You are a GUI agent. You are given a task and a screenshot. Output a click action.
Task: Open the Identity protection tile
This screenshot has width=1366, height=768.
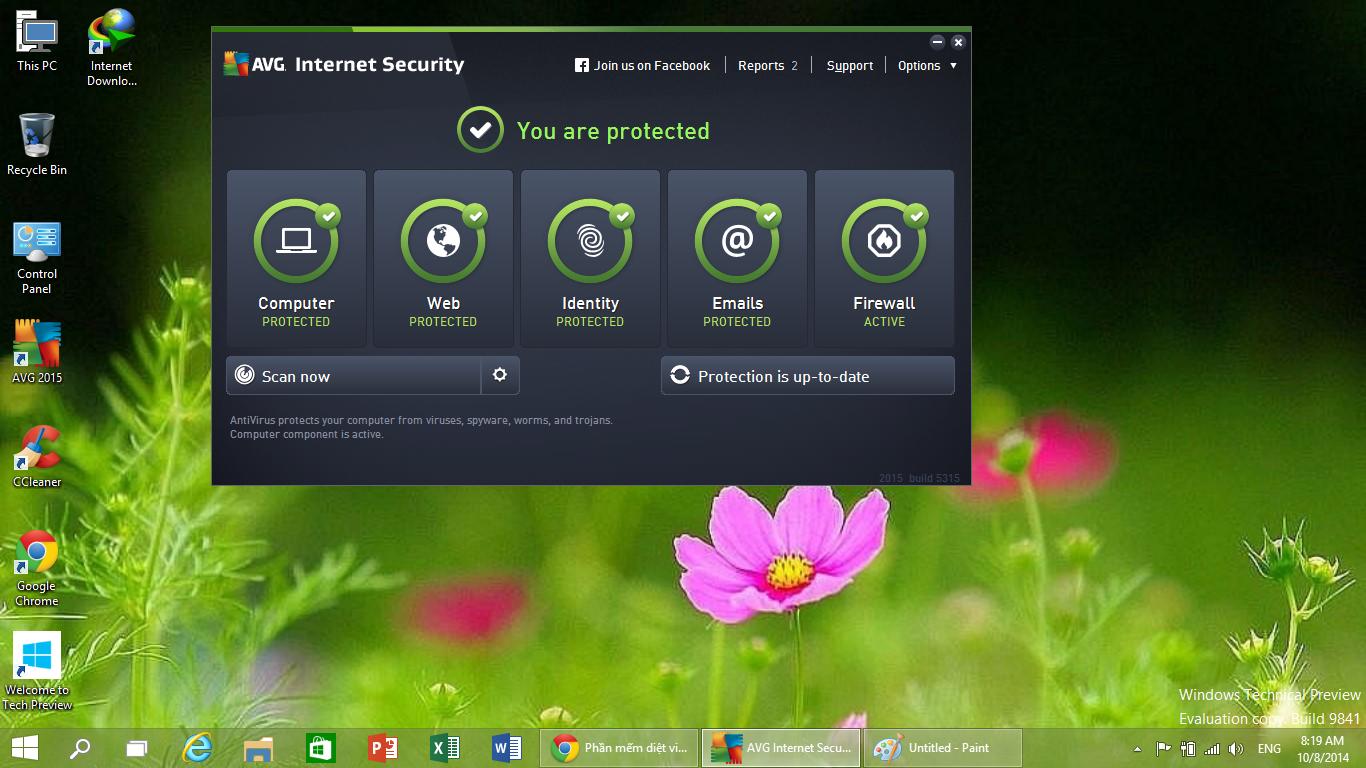coord(590,258)
